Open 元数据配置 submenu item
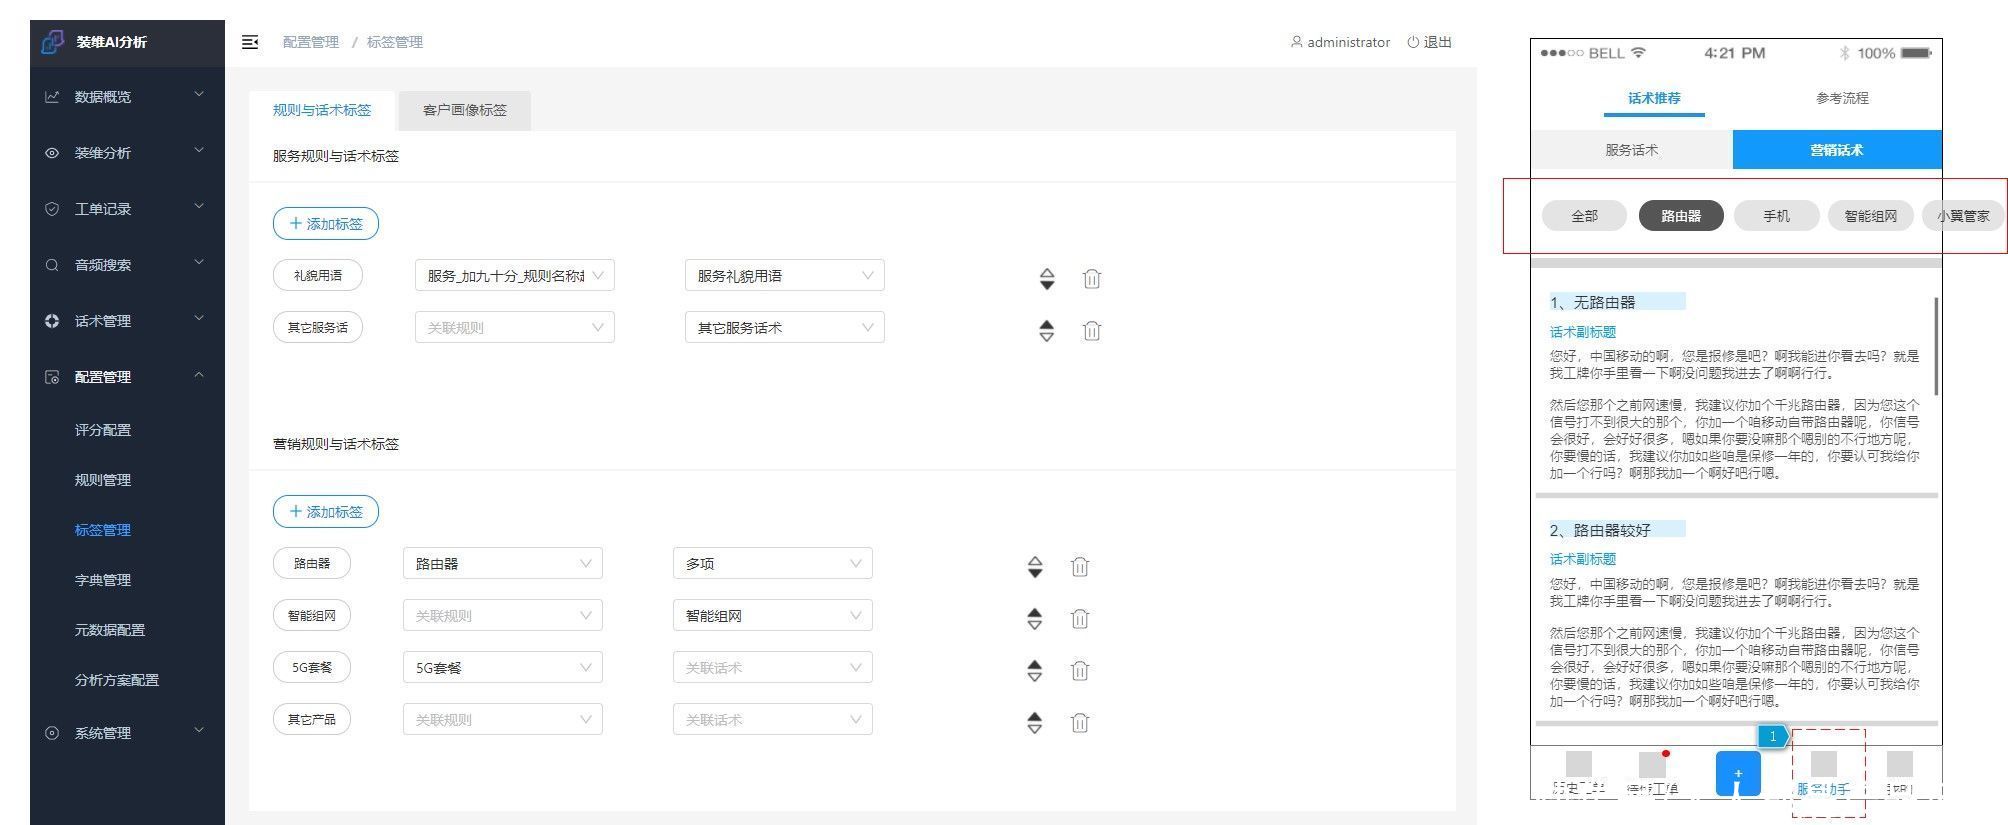This screenshot has height=825, width=2008. click(x=110, y=630)
